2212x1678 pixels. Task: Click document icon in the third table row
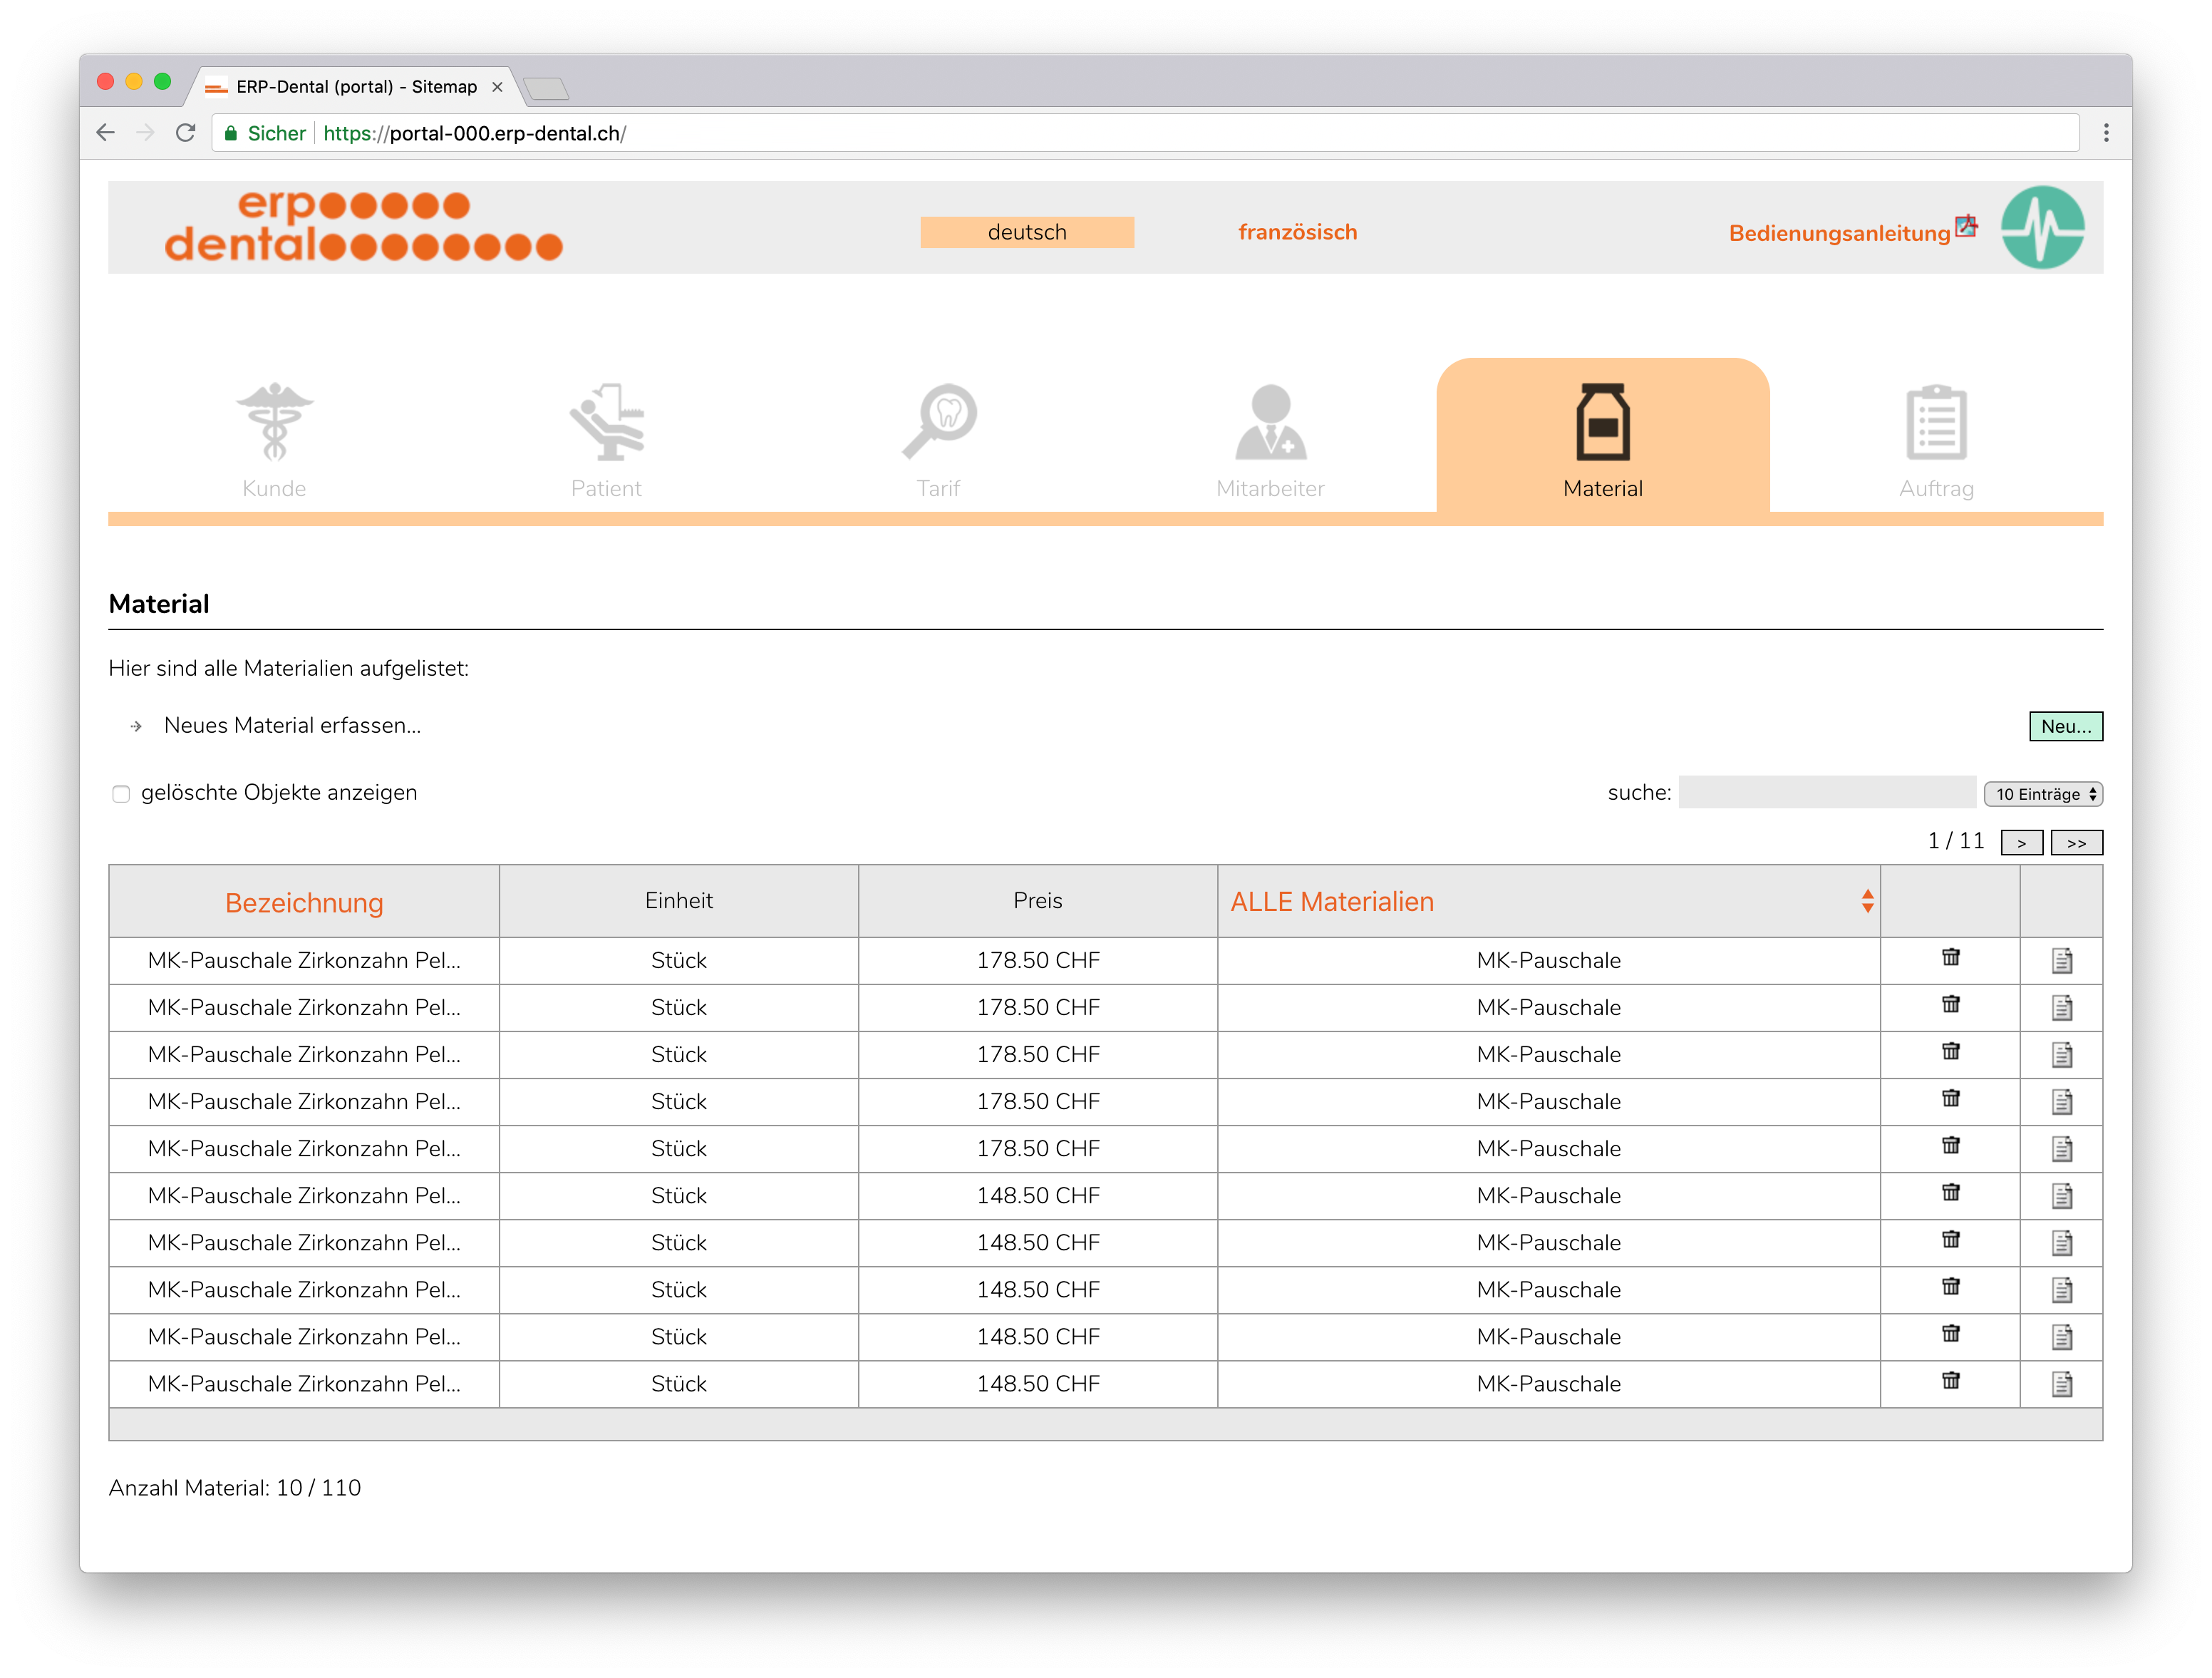pyautogui.click(x=2061, y=1054)
